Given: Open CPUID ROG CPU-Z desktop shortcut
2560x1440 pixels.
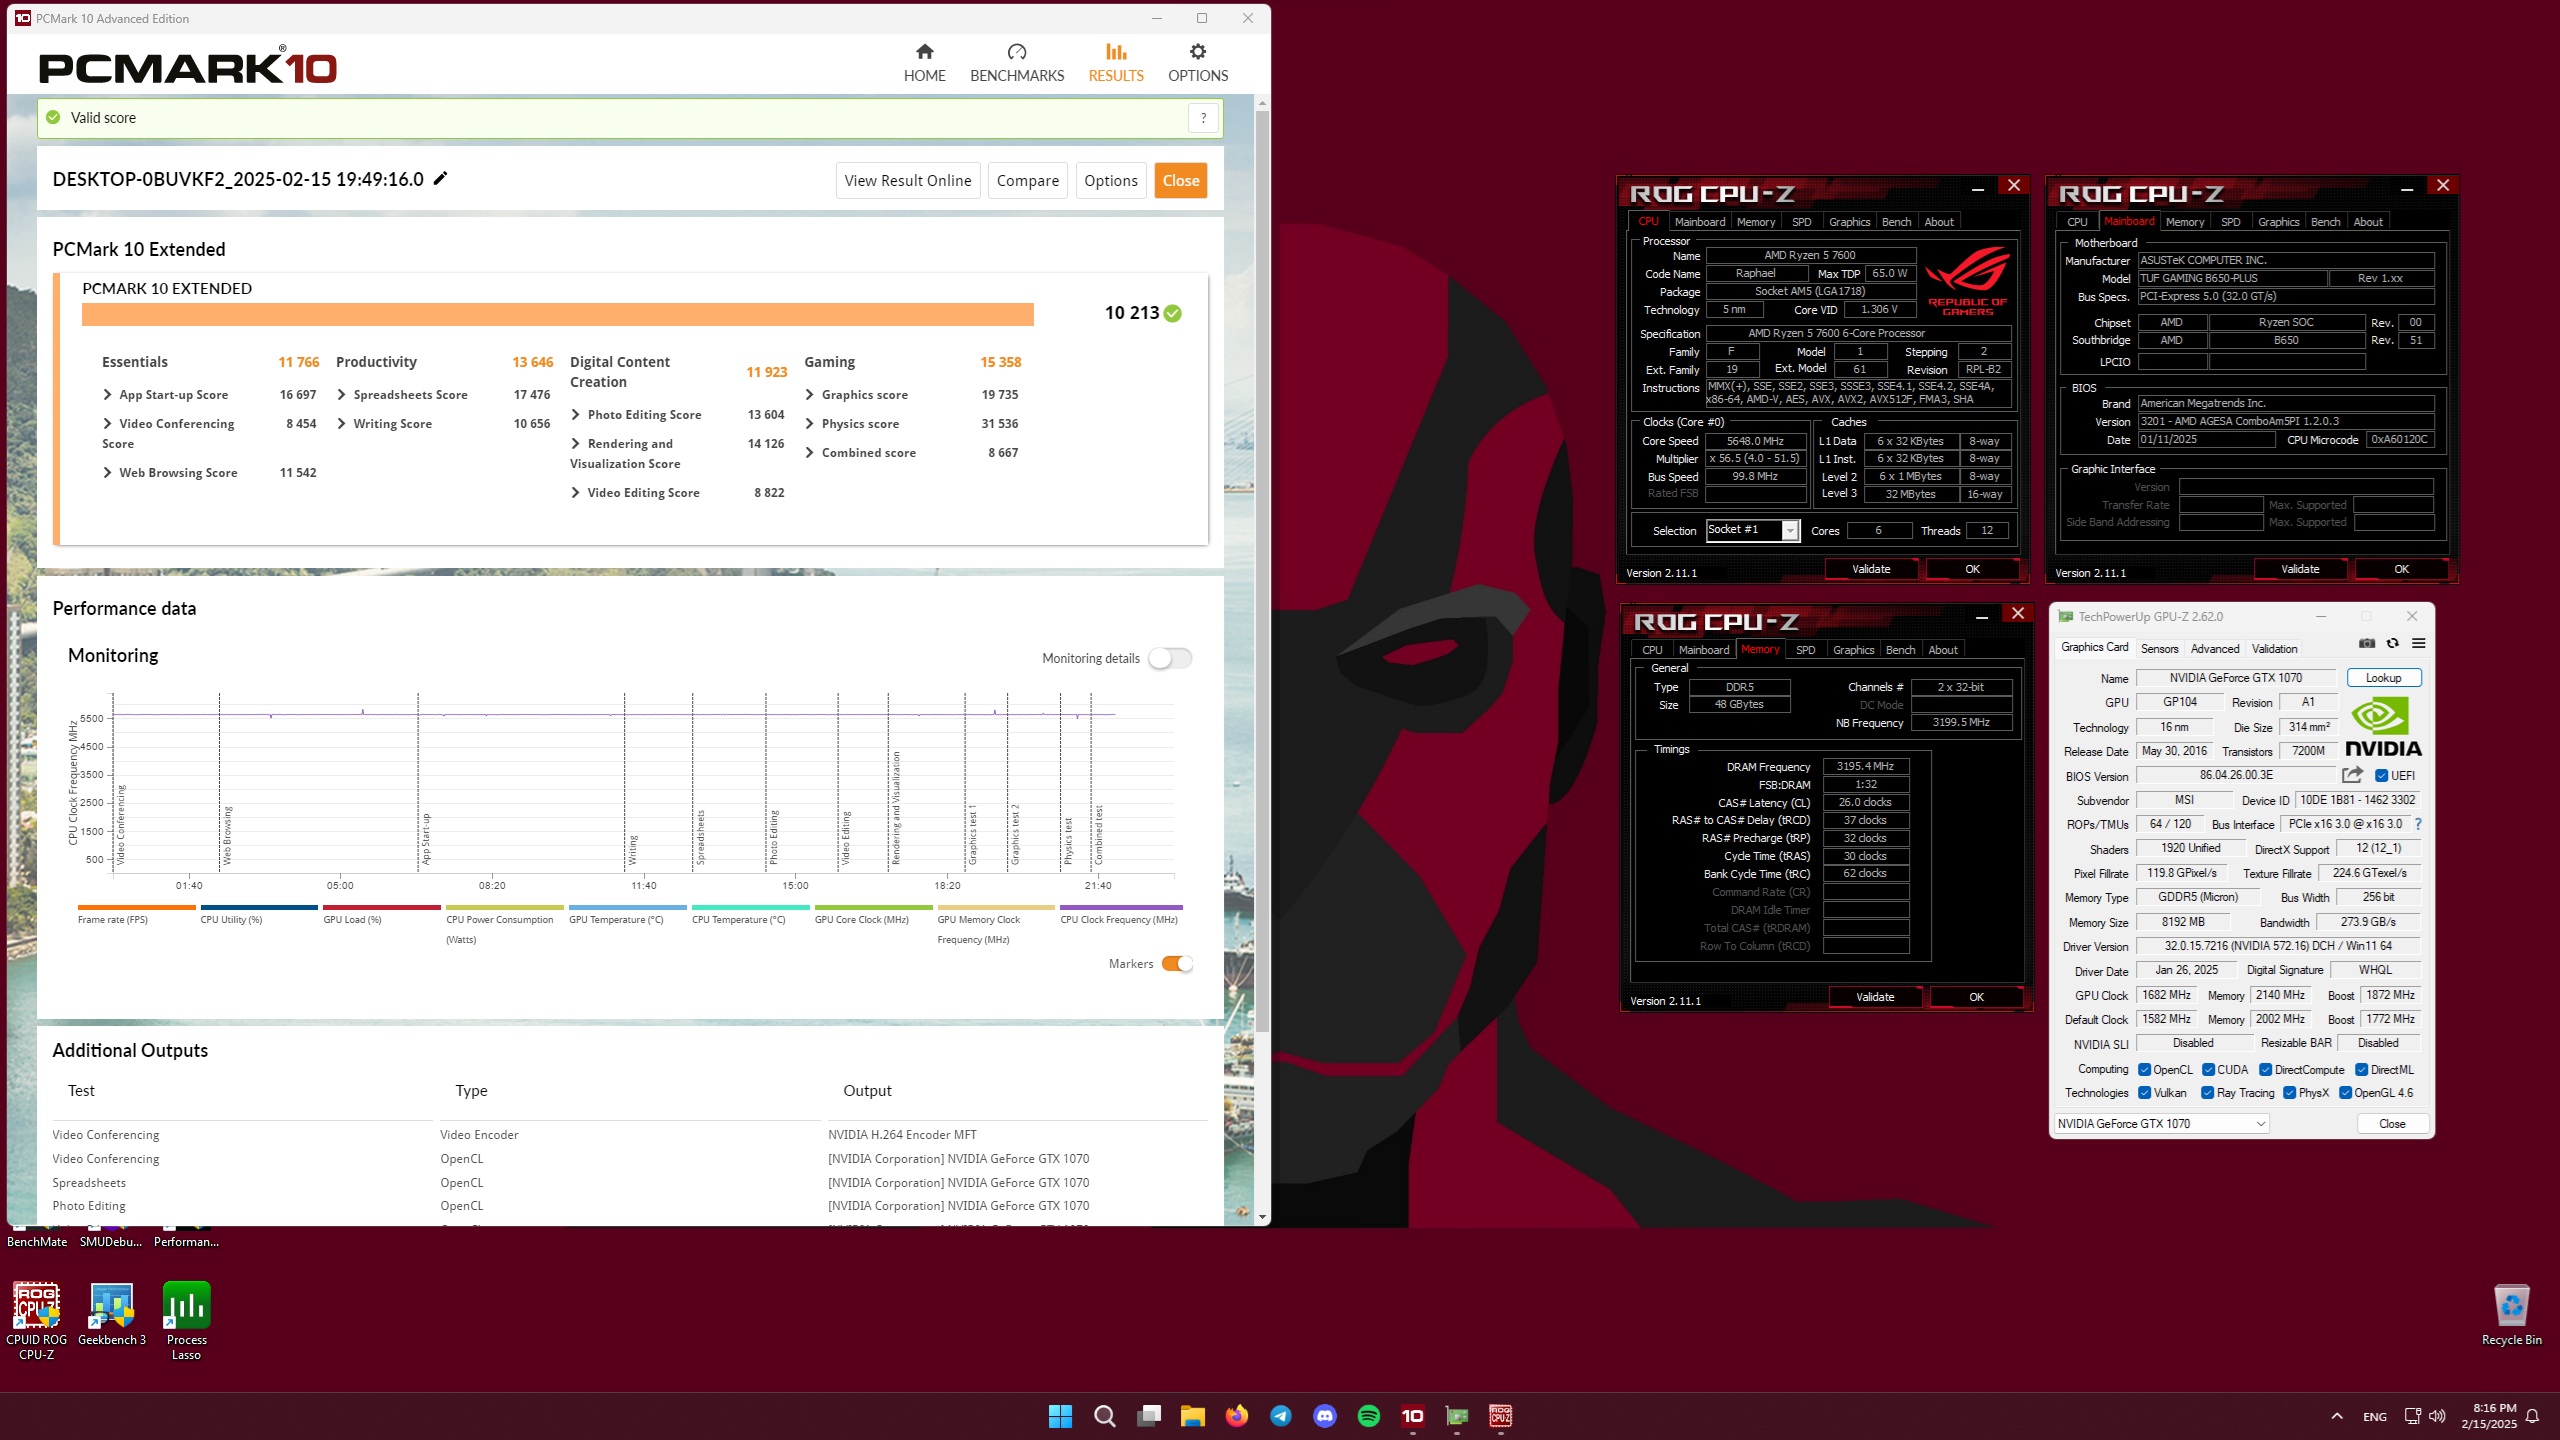Looking at the screenshot, I should point(37,1321).
